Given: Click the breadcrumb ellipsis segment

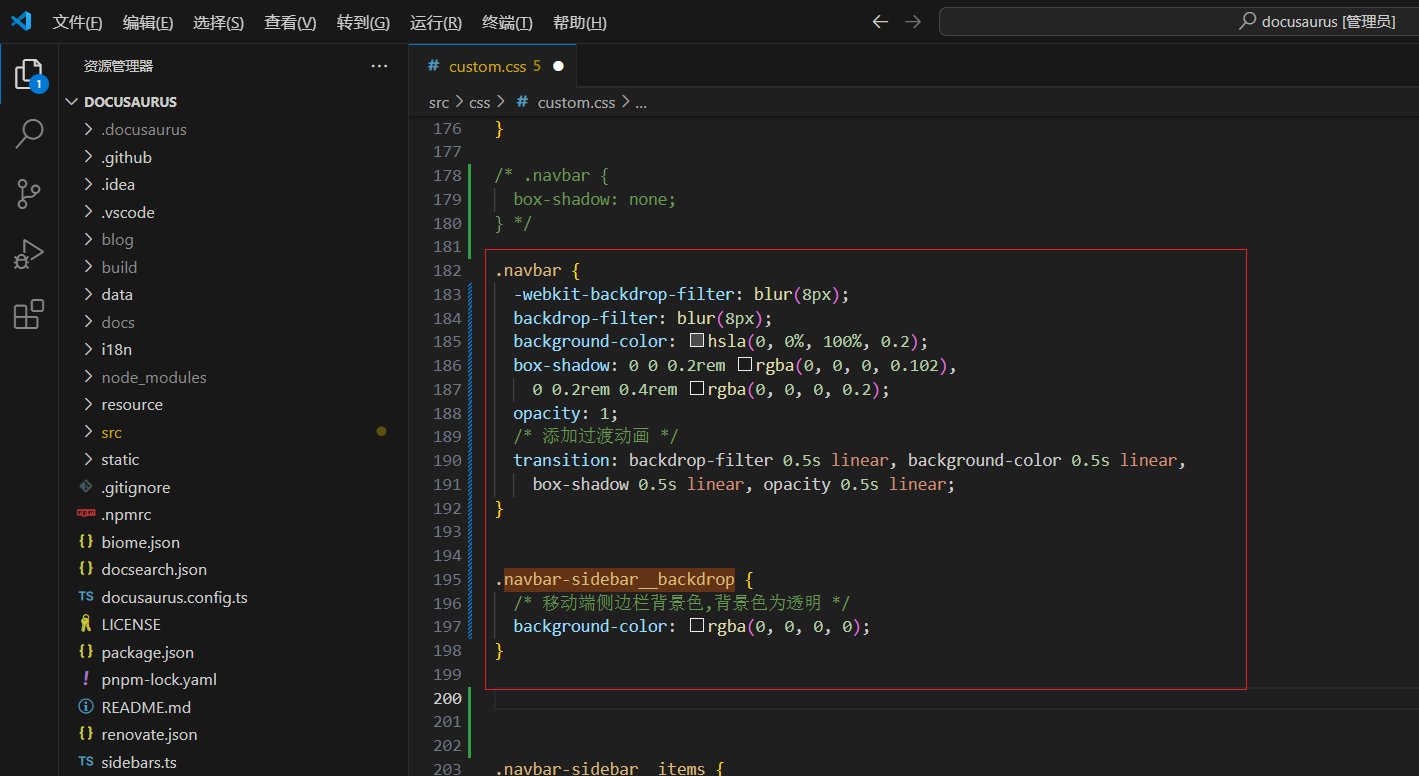Looking at the screenshot, I should (641, 102).
